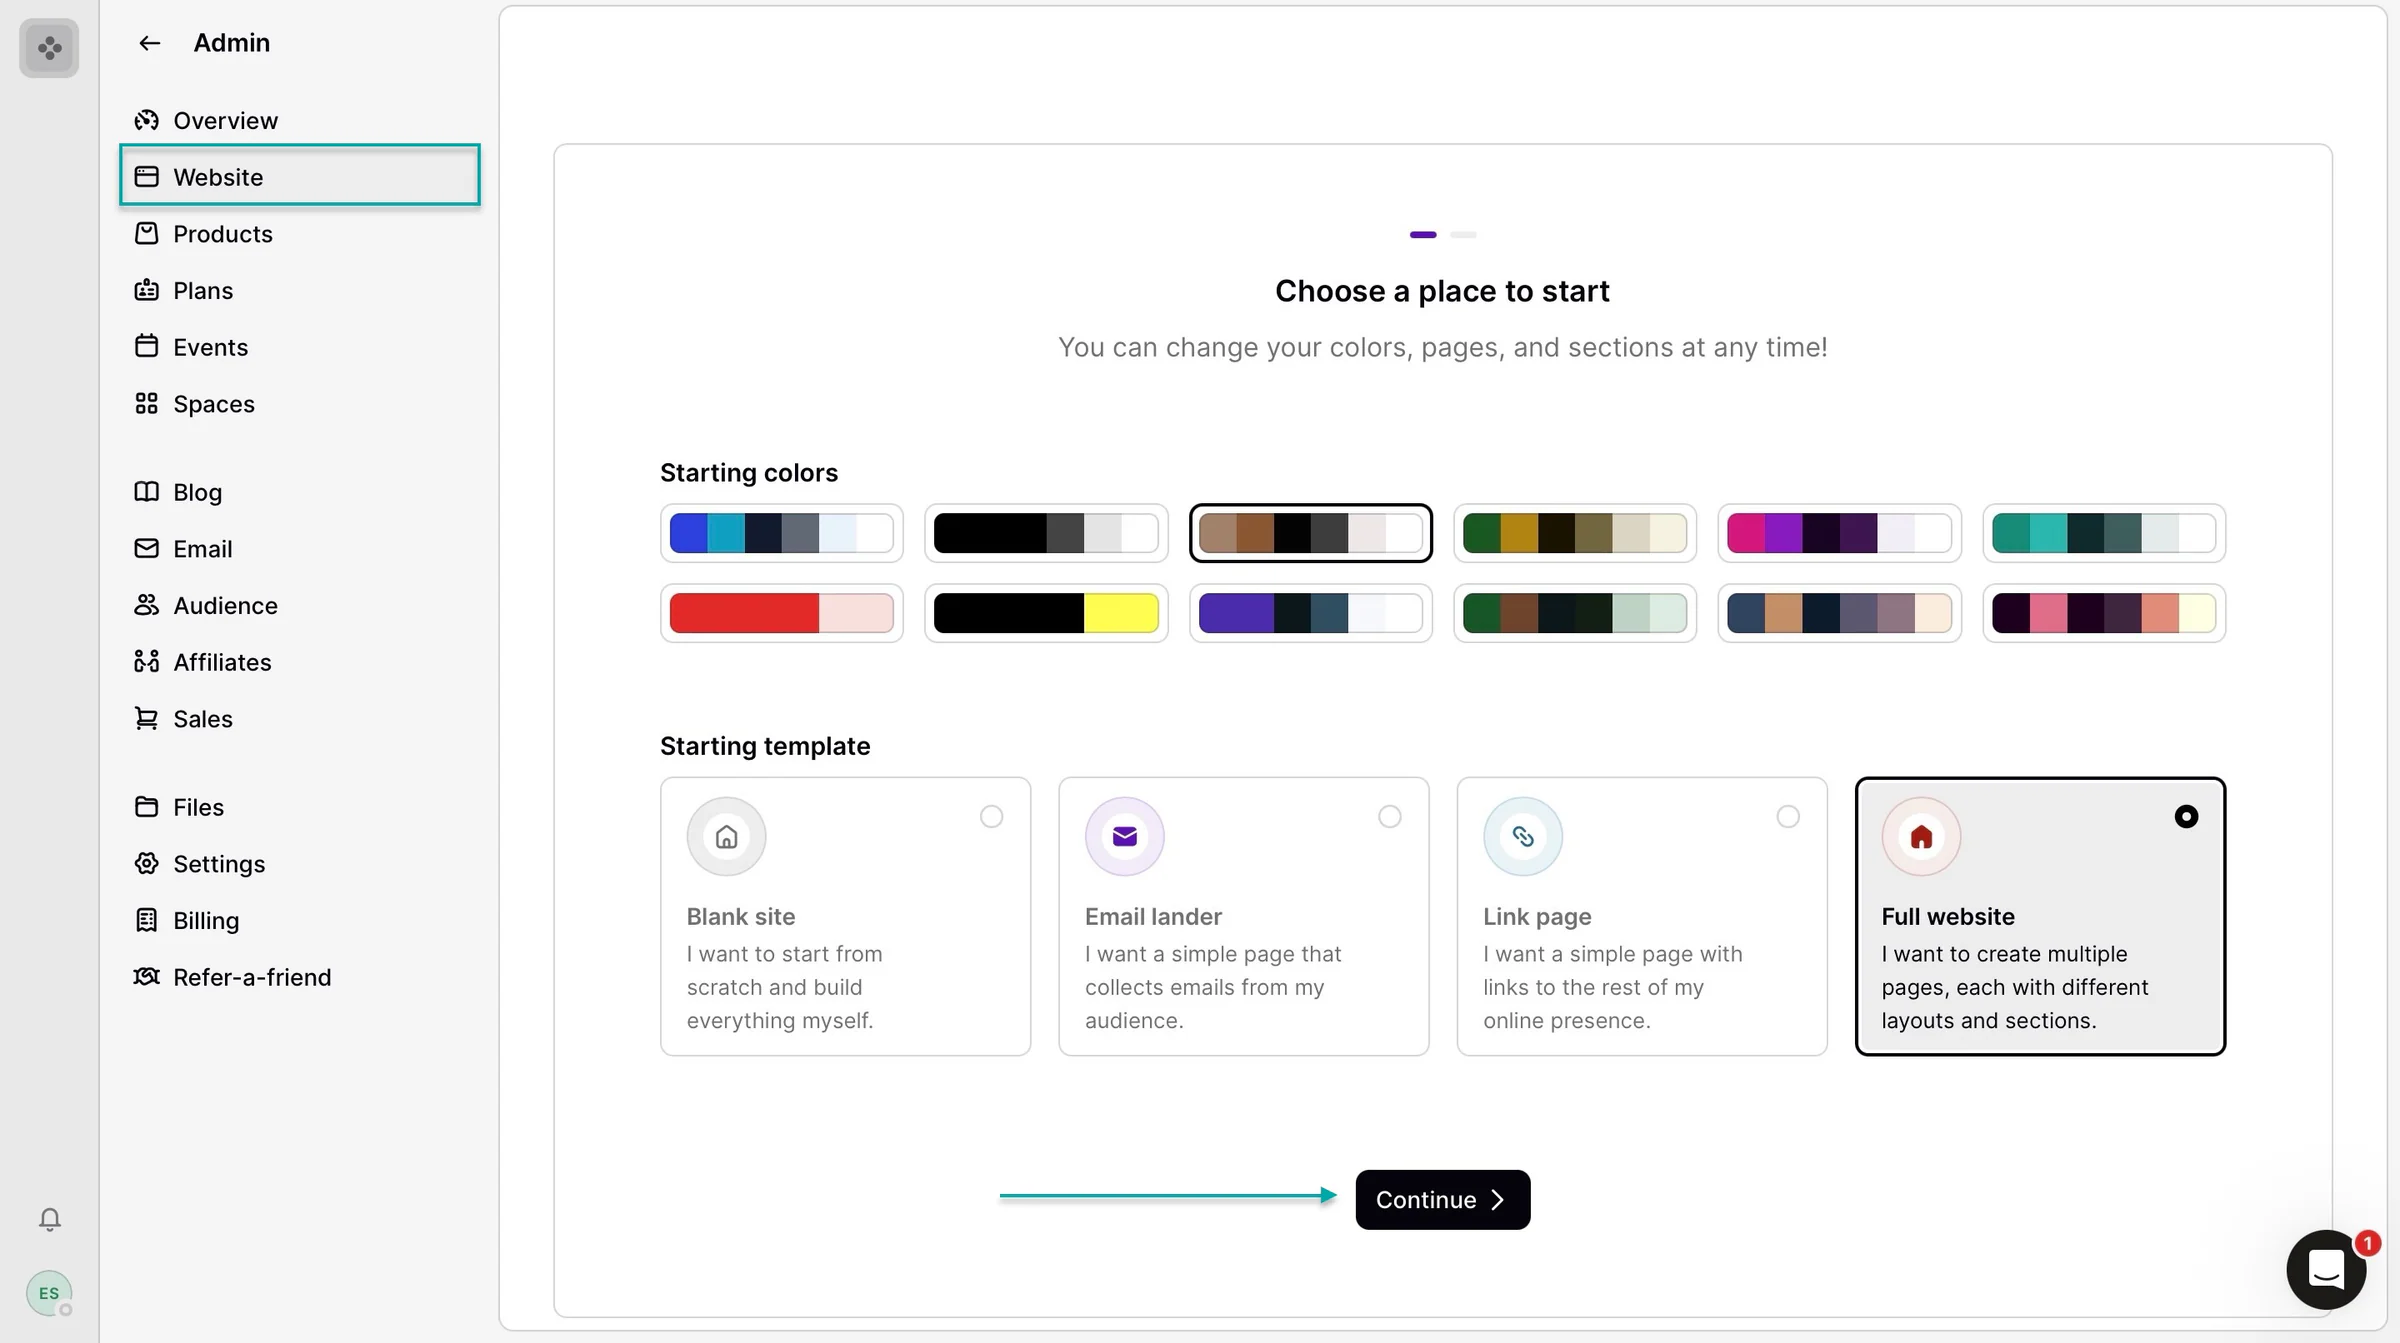
Task: Select the Full website radio button
Action: pyautogui.click(x=2186, y=816)
